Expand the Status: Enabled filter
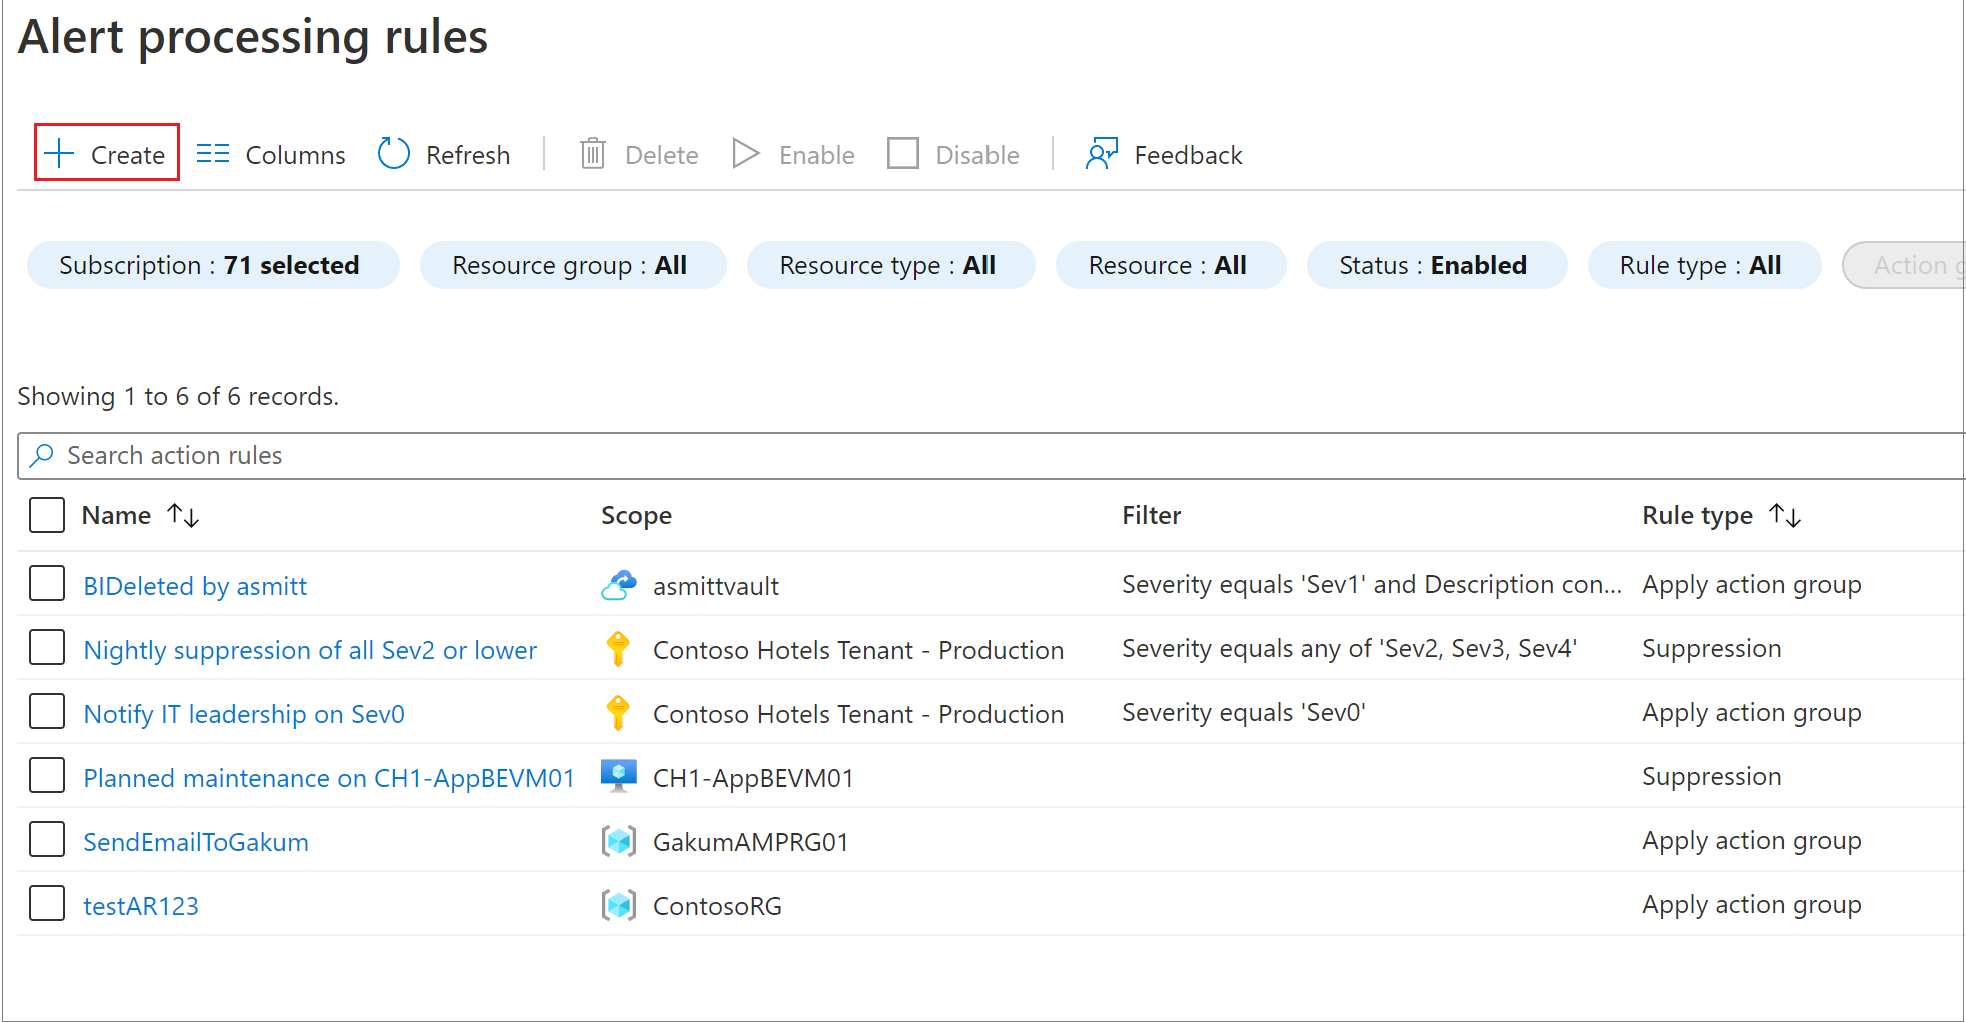Screen dimensions: 1966x1022 pyautogui.click(x=1435, y=265)
